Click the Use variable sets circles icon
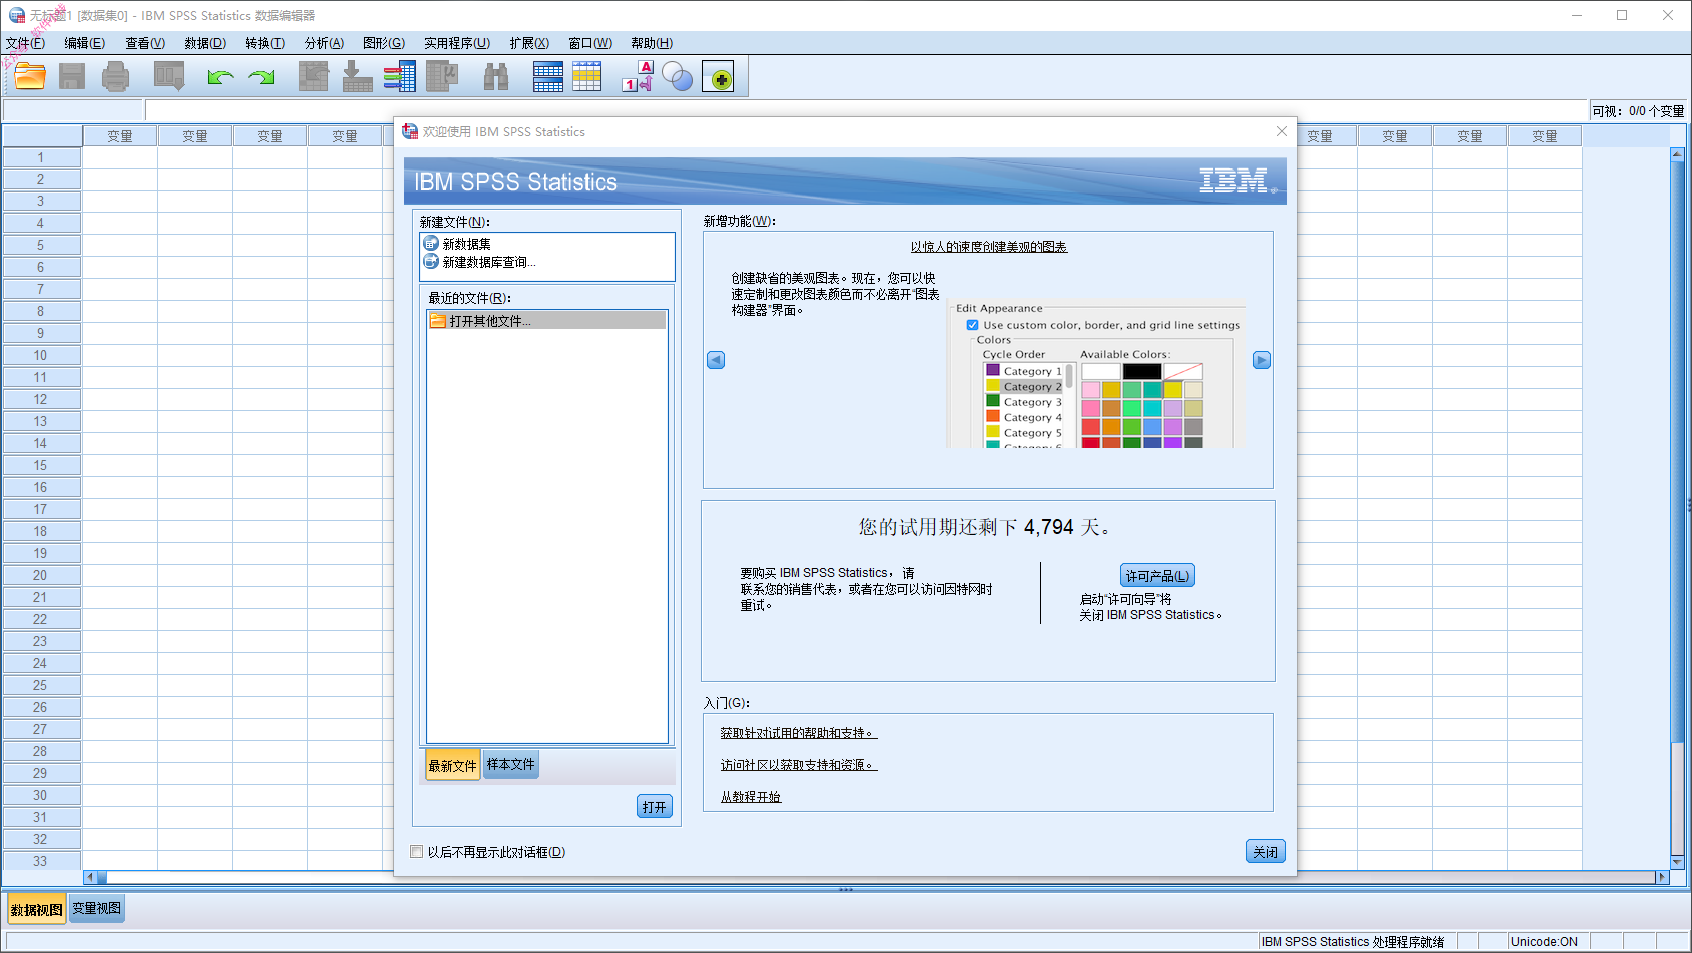The height and width of the screenshot is (953, 1692). [678, 77]
